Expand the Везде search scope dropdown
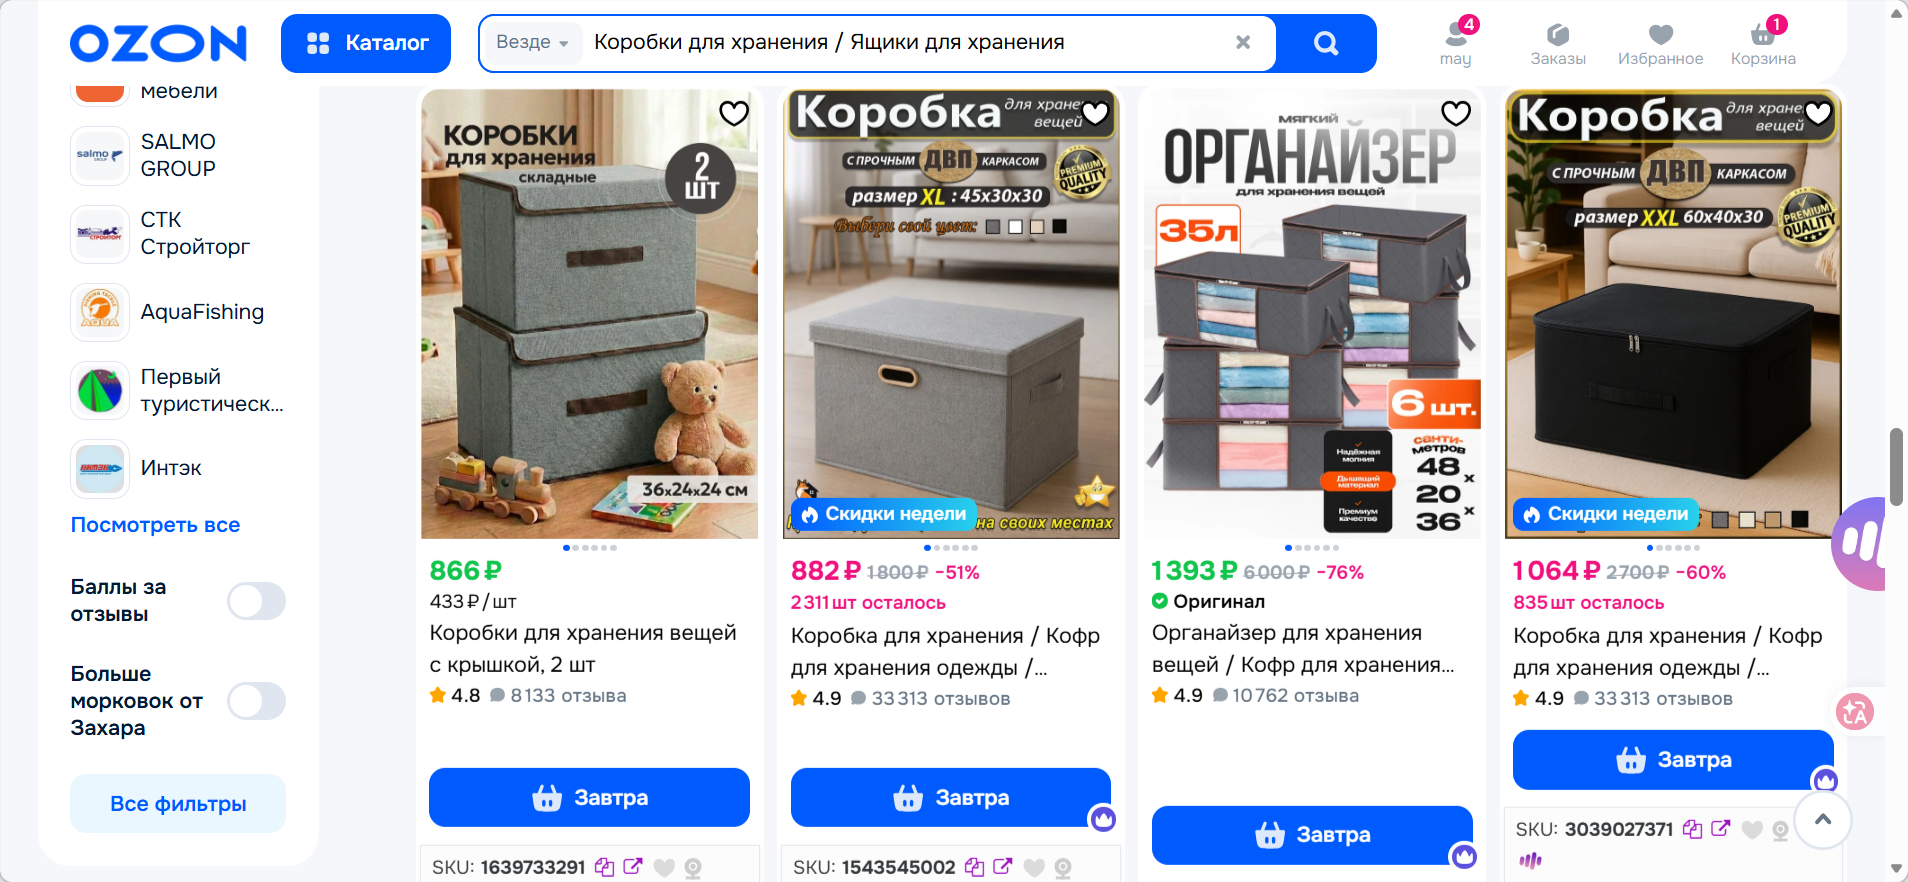The height and width of the screenshot is (882, 1908). 532,42
